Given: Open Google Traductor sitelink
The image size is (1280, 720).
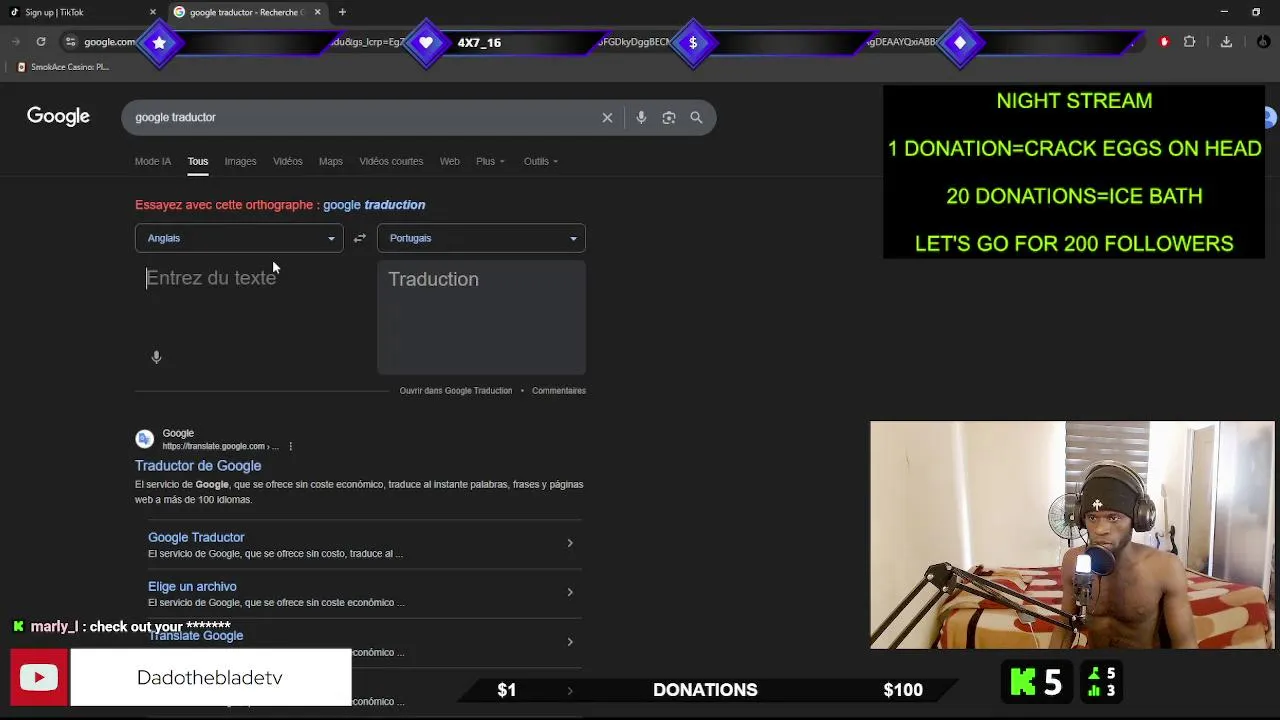Looking at the screenshot, I should [196, 537].
